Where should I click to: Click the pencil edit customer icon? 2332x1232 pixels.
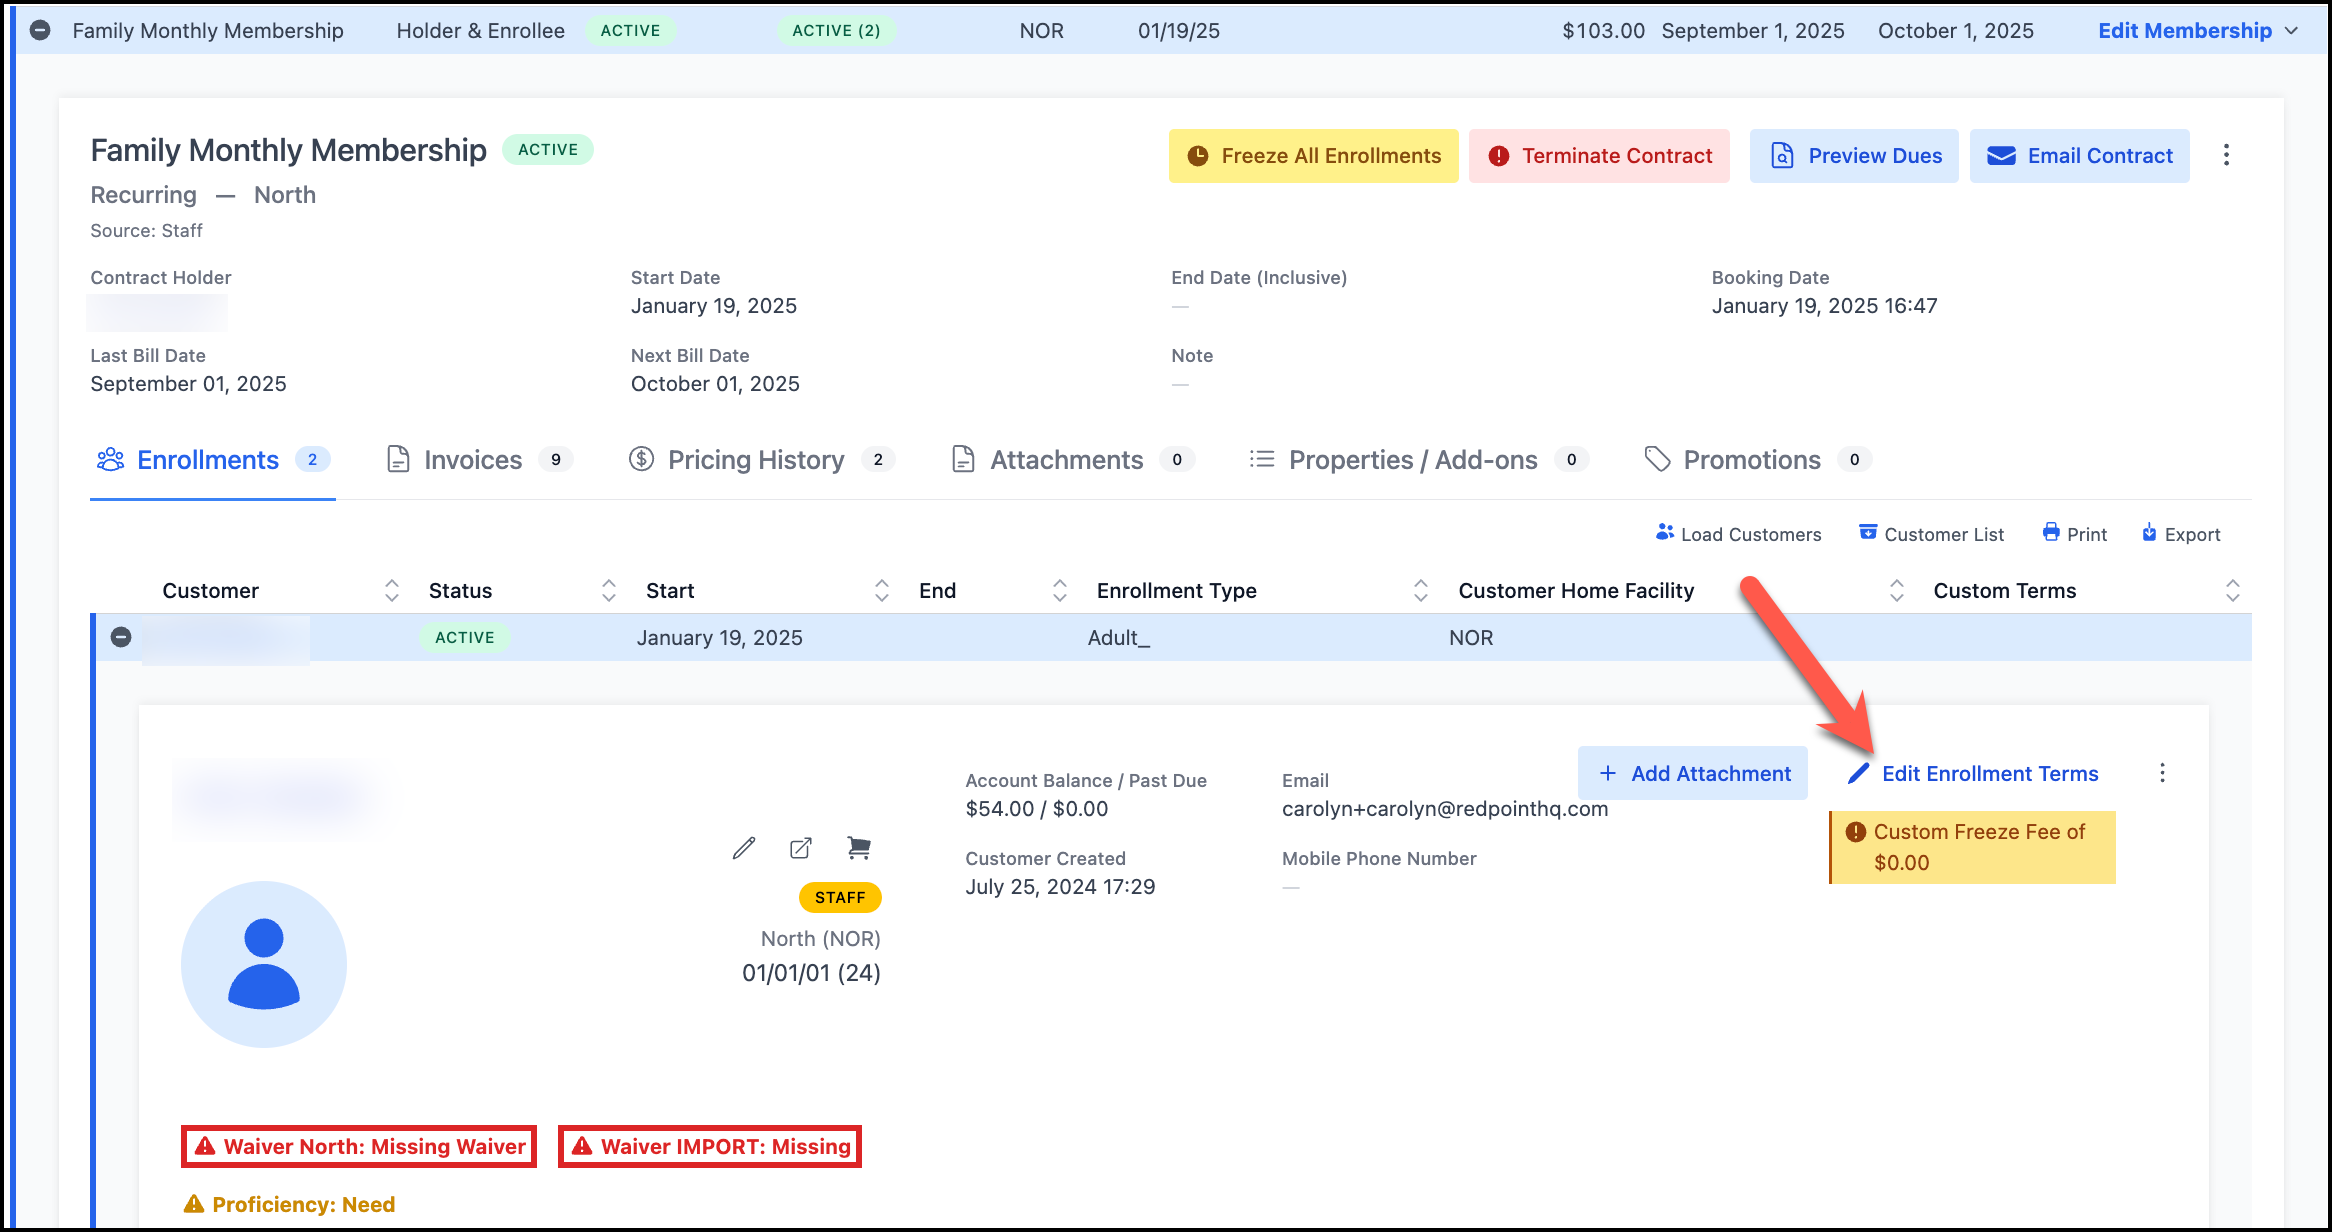pos(743,848)
